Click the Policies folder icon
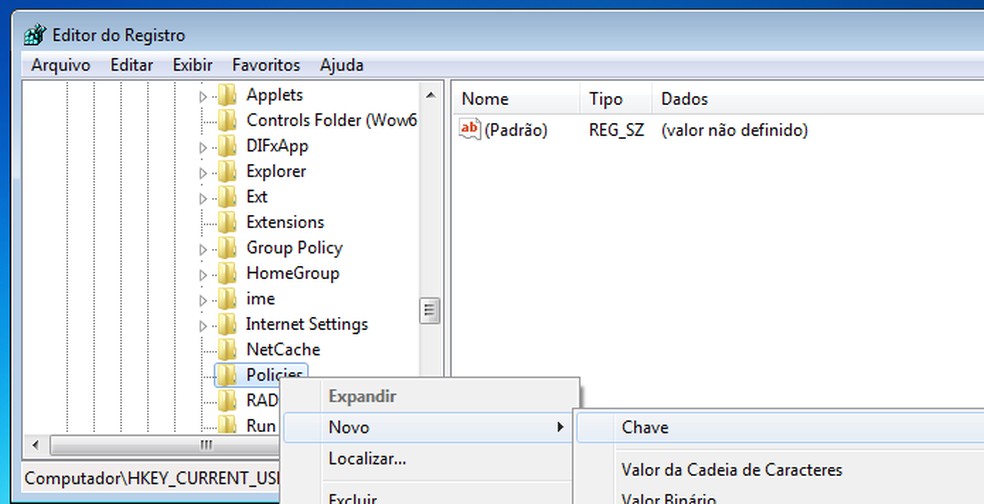This screenshot has height=504, width=984. click(x=227, y=375)
